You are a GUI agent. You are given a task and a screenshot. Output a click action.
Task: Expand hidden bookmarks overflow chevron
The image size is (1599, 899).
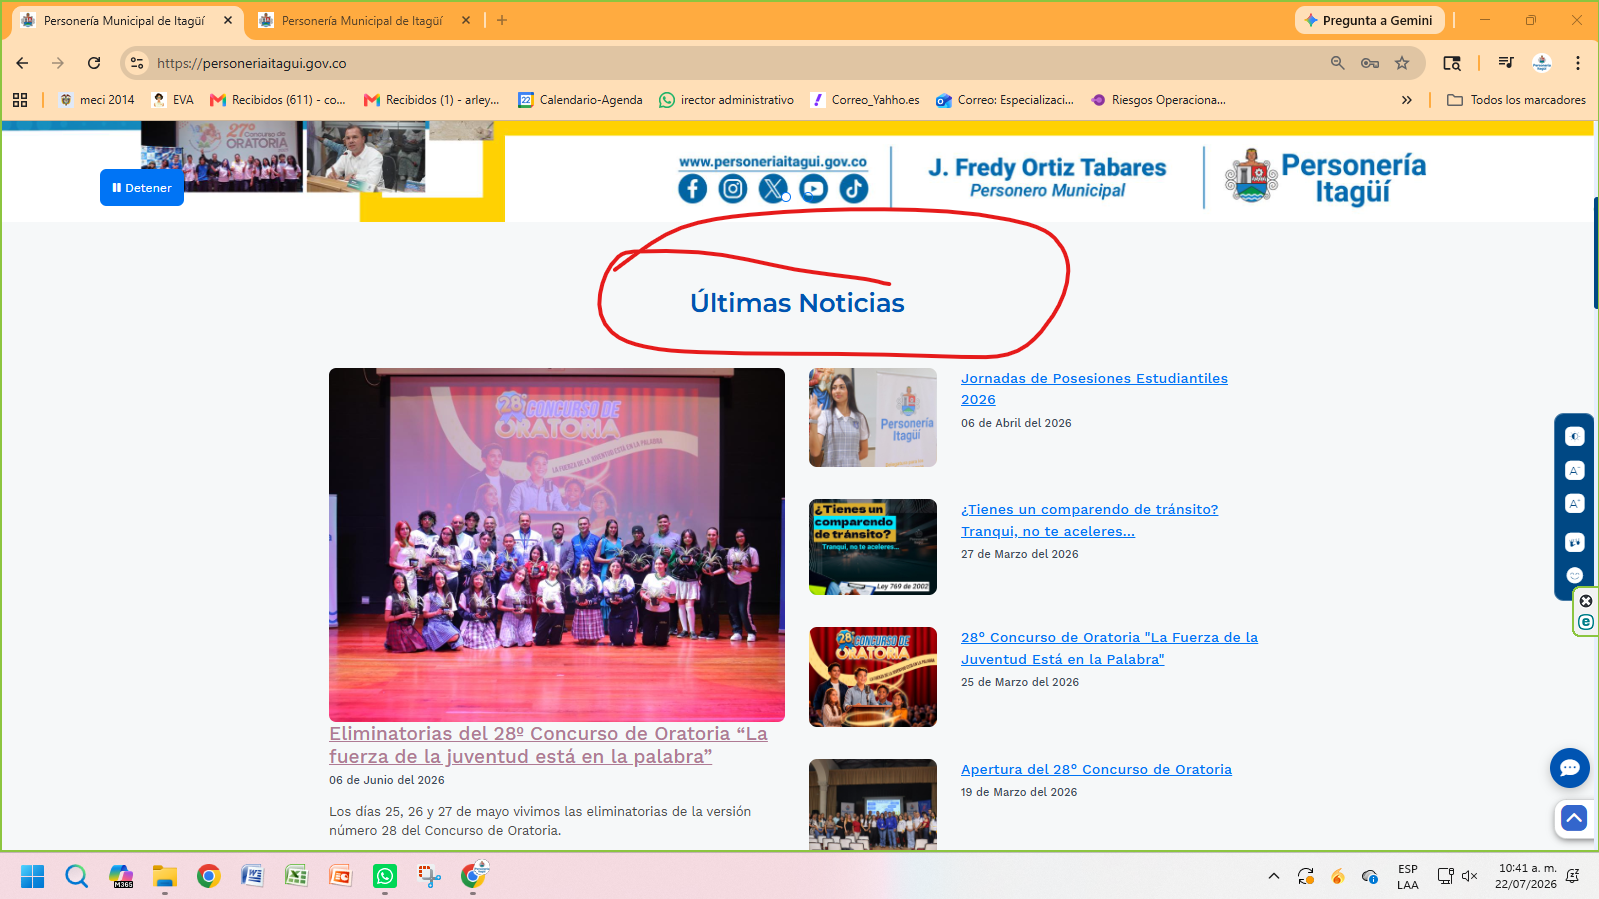click(x=1407, y=100)
